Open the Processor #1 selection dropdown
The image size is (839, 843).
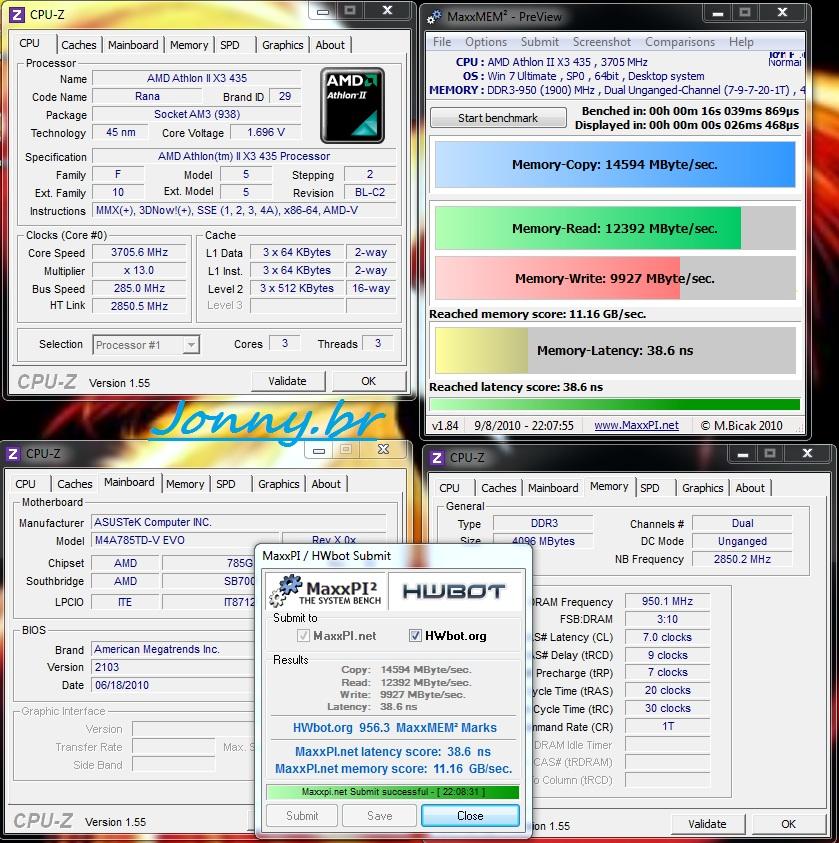click(x=146, y=345)
